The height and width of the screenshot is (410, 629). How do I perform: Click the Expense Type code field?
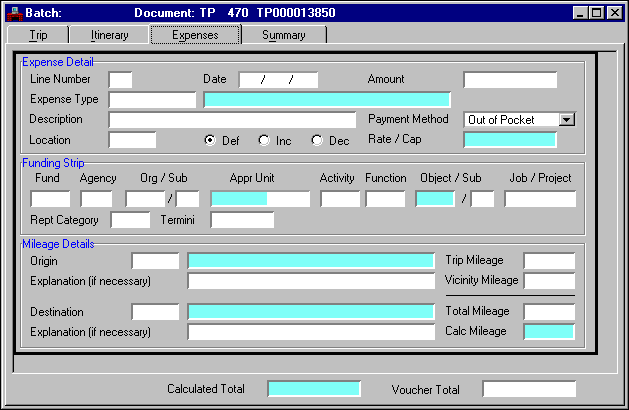coord(152,100)
